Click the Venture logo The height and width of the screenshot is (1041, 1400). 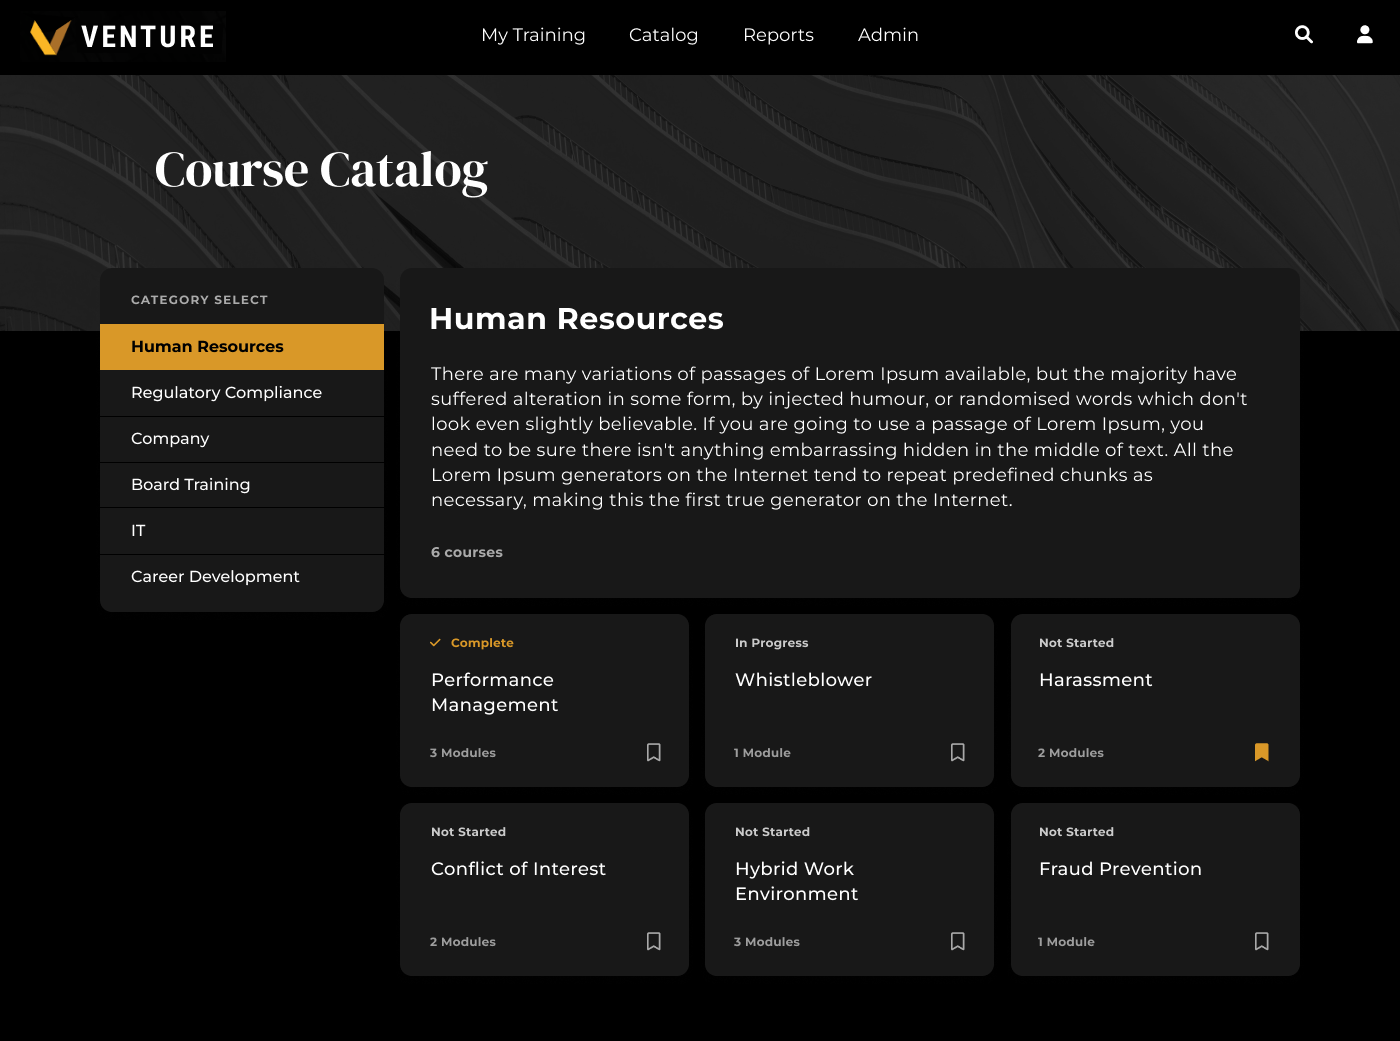[x=122, y=36]
